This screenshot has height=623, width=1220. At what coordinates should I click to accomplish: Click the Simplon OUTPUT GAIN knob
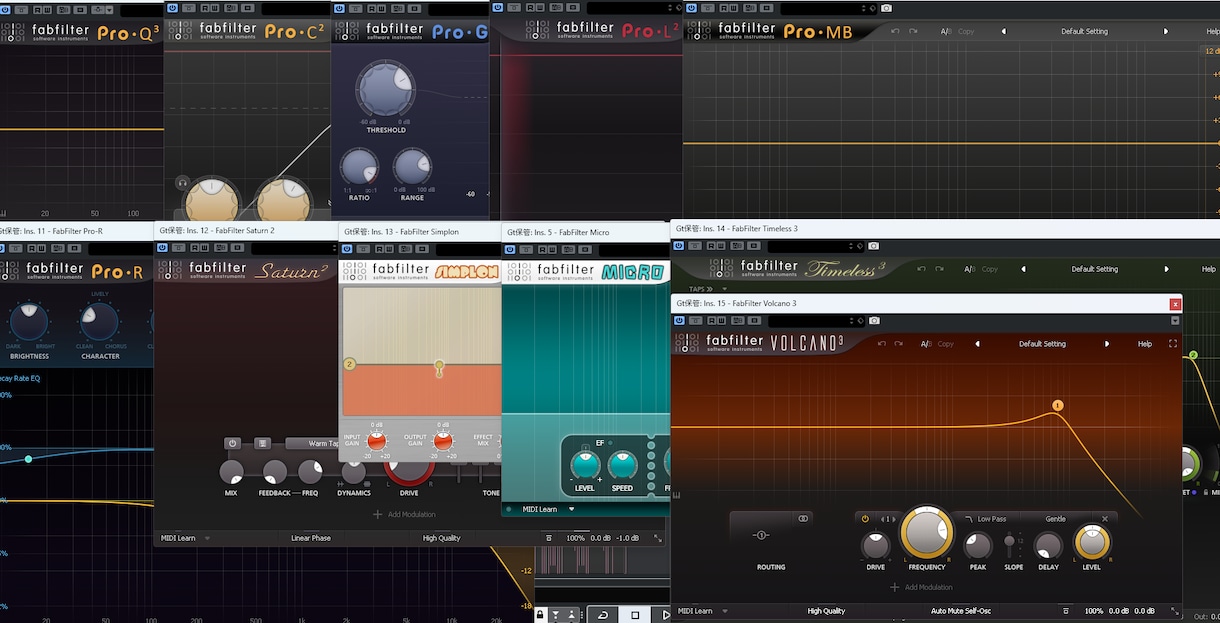[x=442, y=440]
